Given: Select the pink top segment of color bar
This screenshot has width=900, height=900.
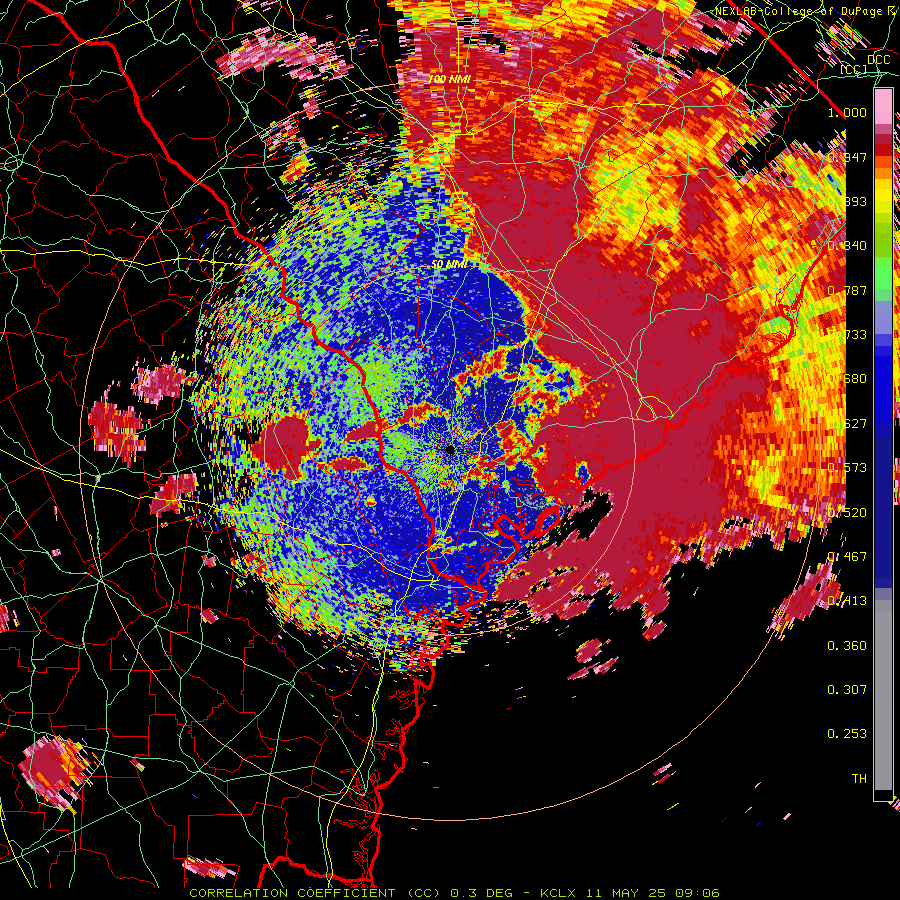Looking at the screenshot, I should (883, 107).
